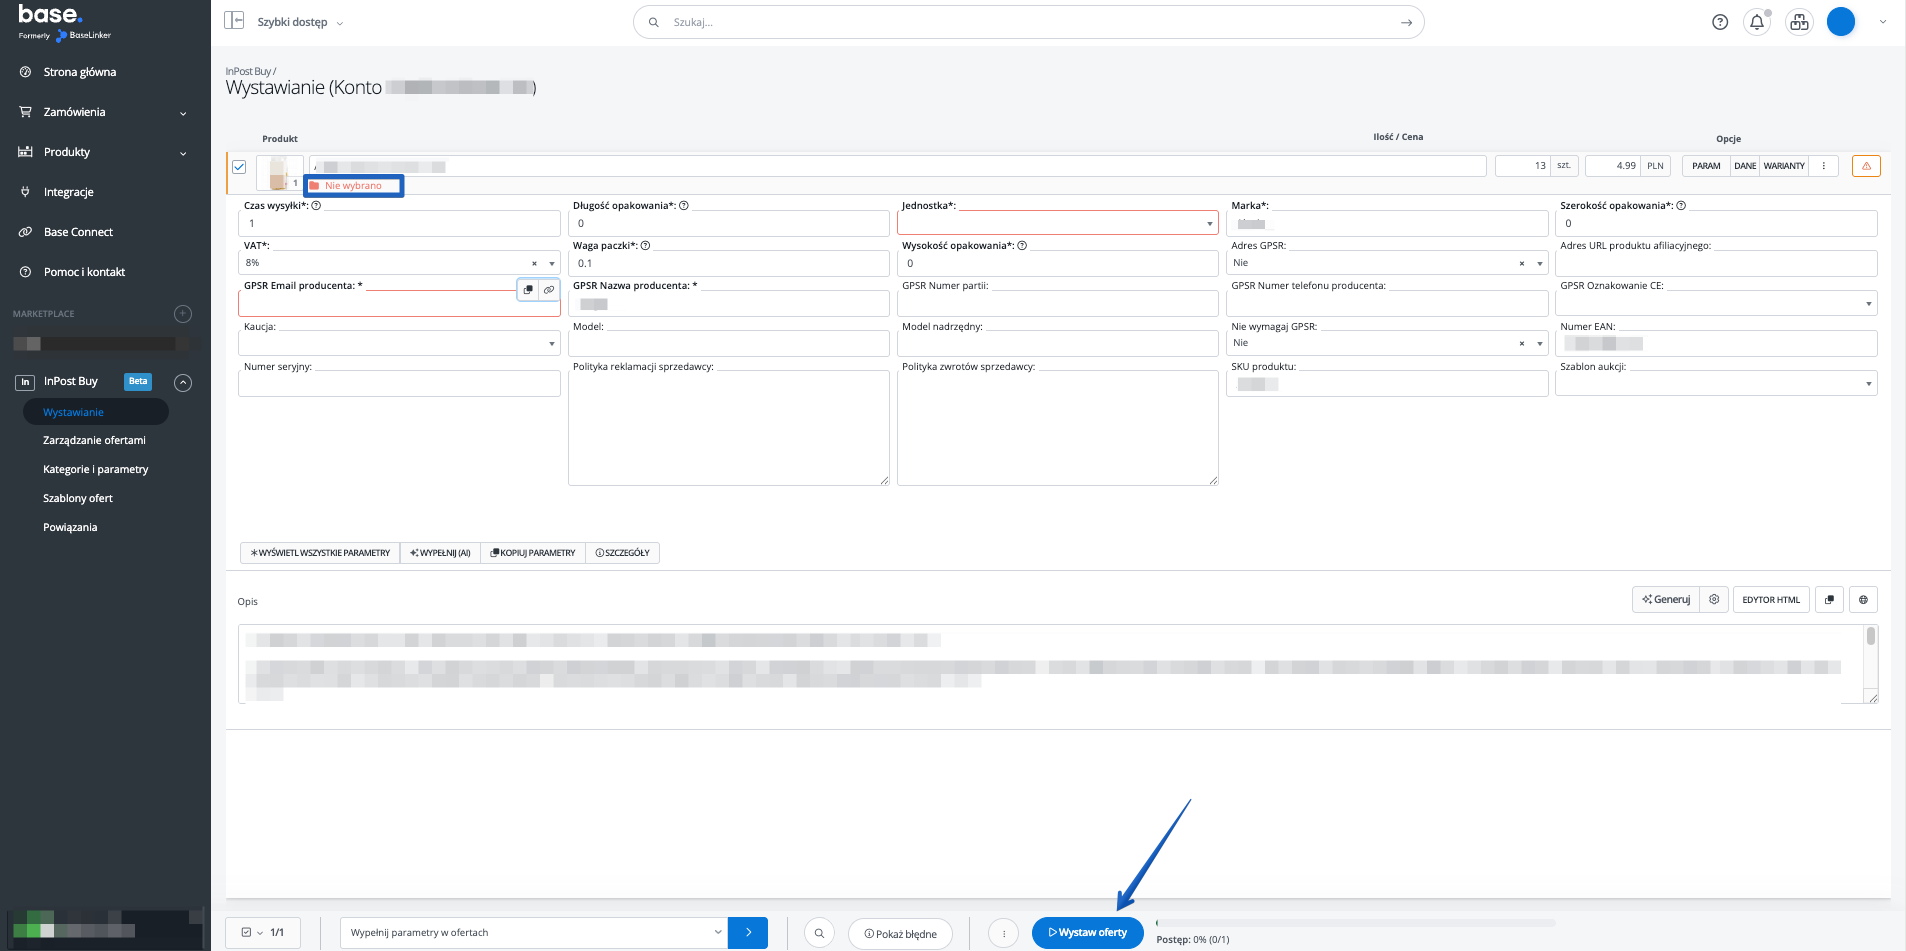Open description generator settings gear
Screen dimensions: 1906x951
tap(1714, 600)
